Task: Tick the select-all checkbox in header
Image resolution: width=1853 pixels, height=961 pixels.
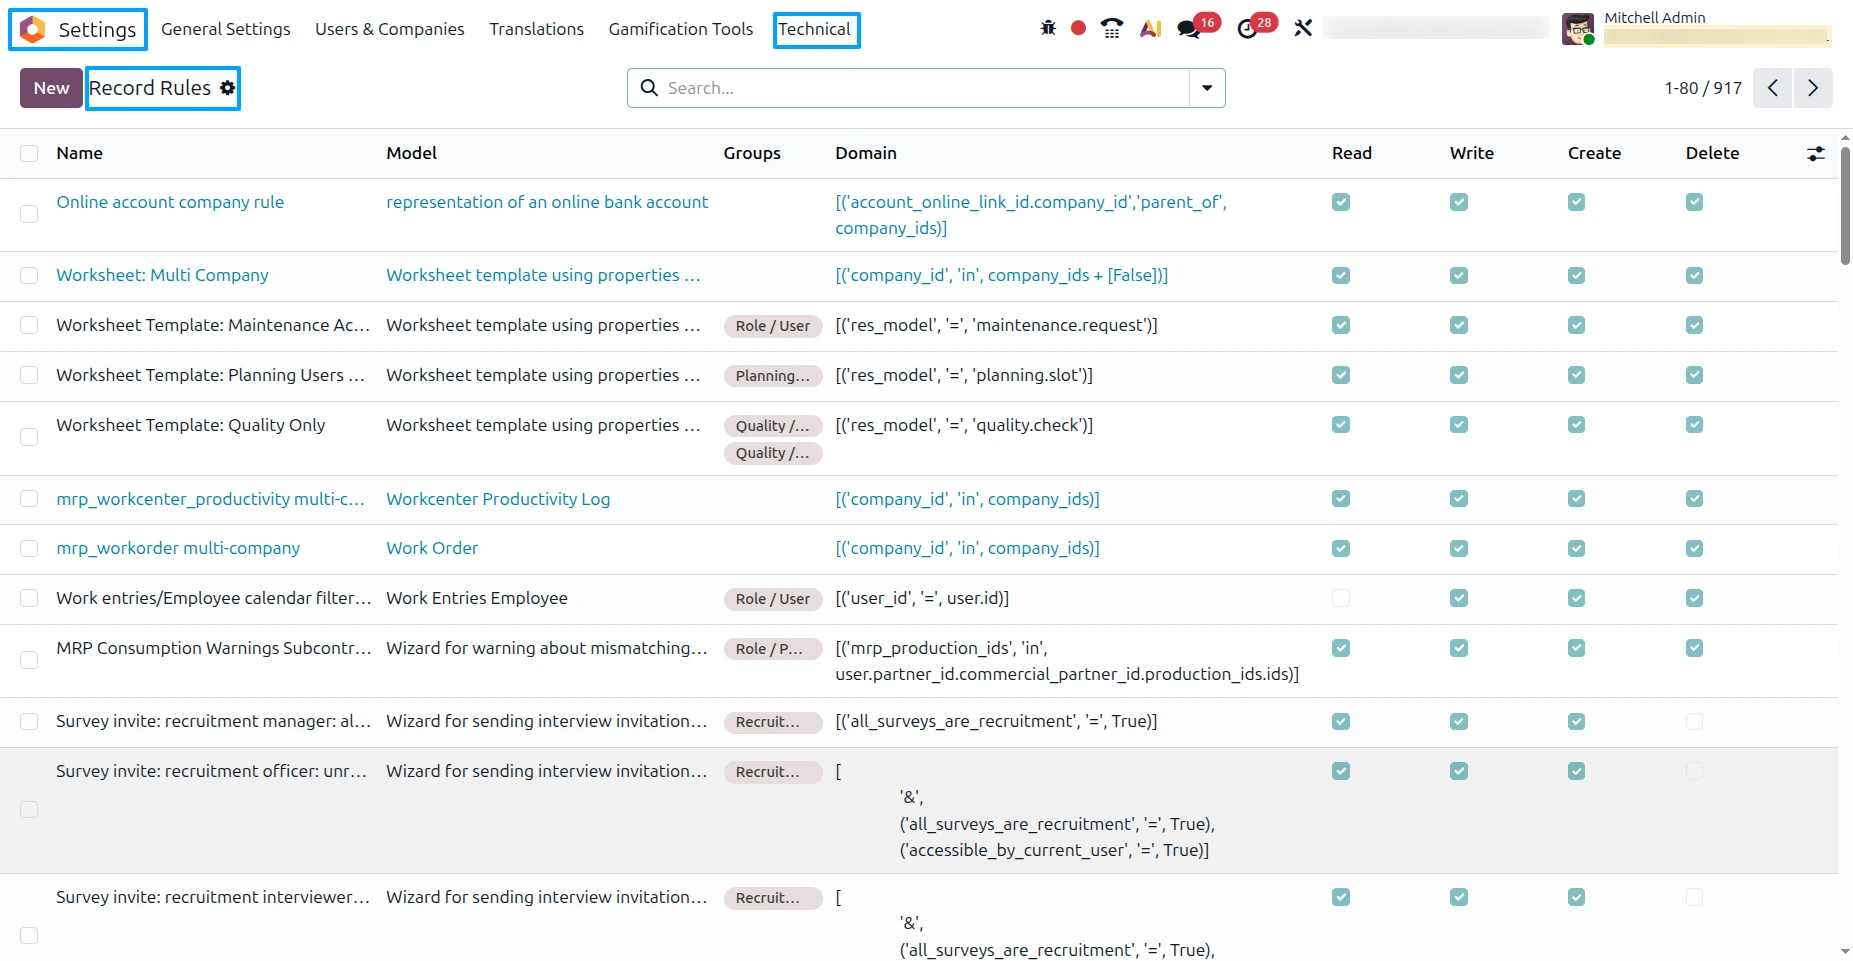Action: click(x=29, y=153)
